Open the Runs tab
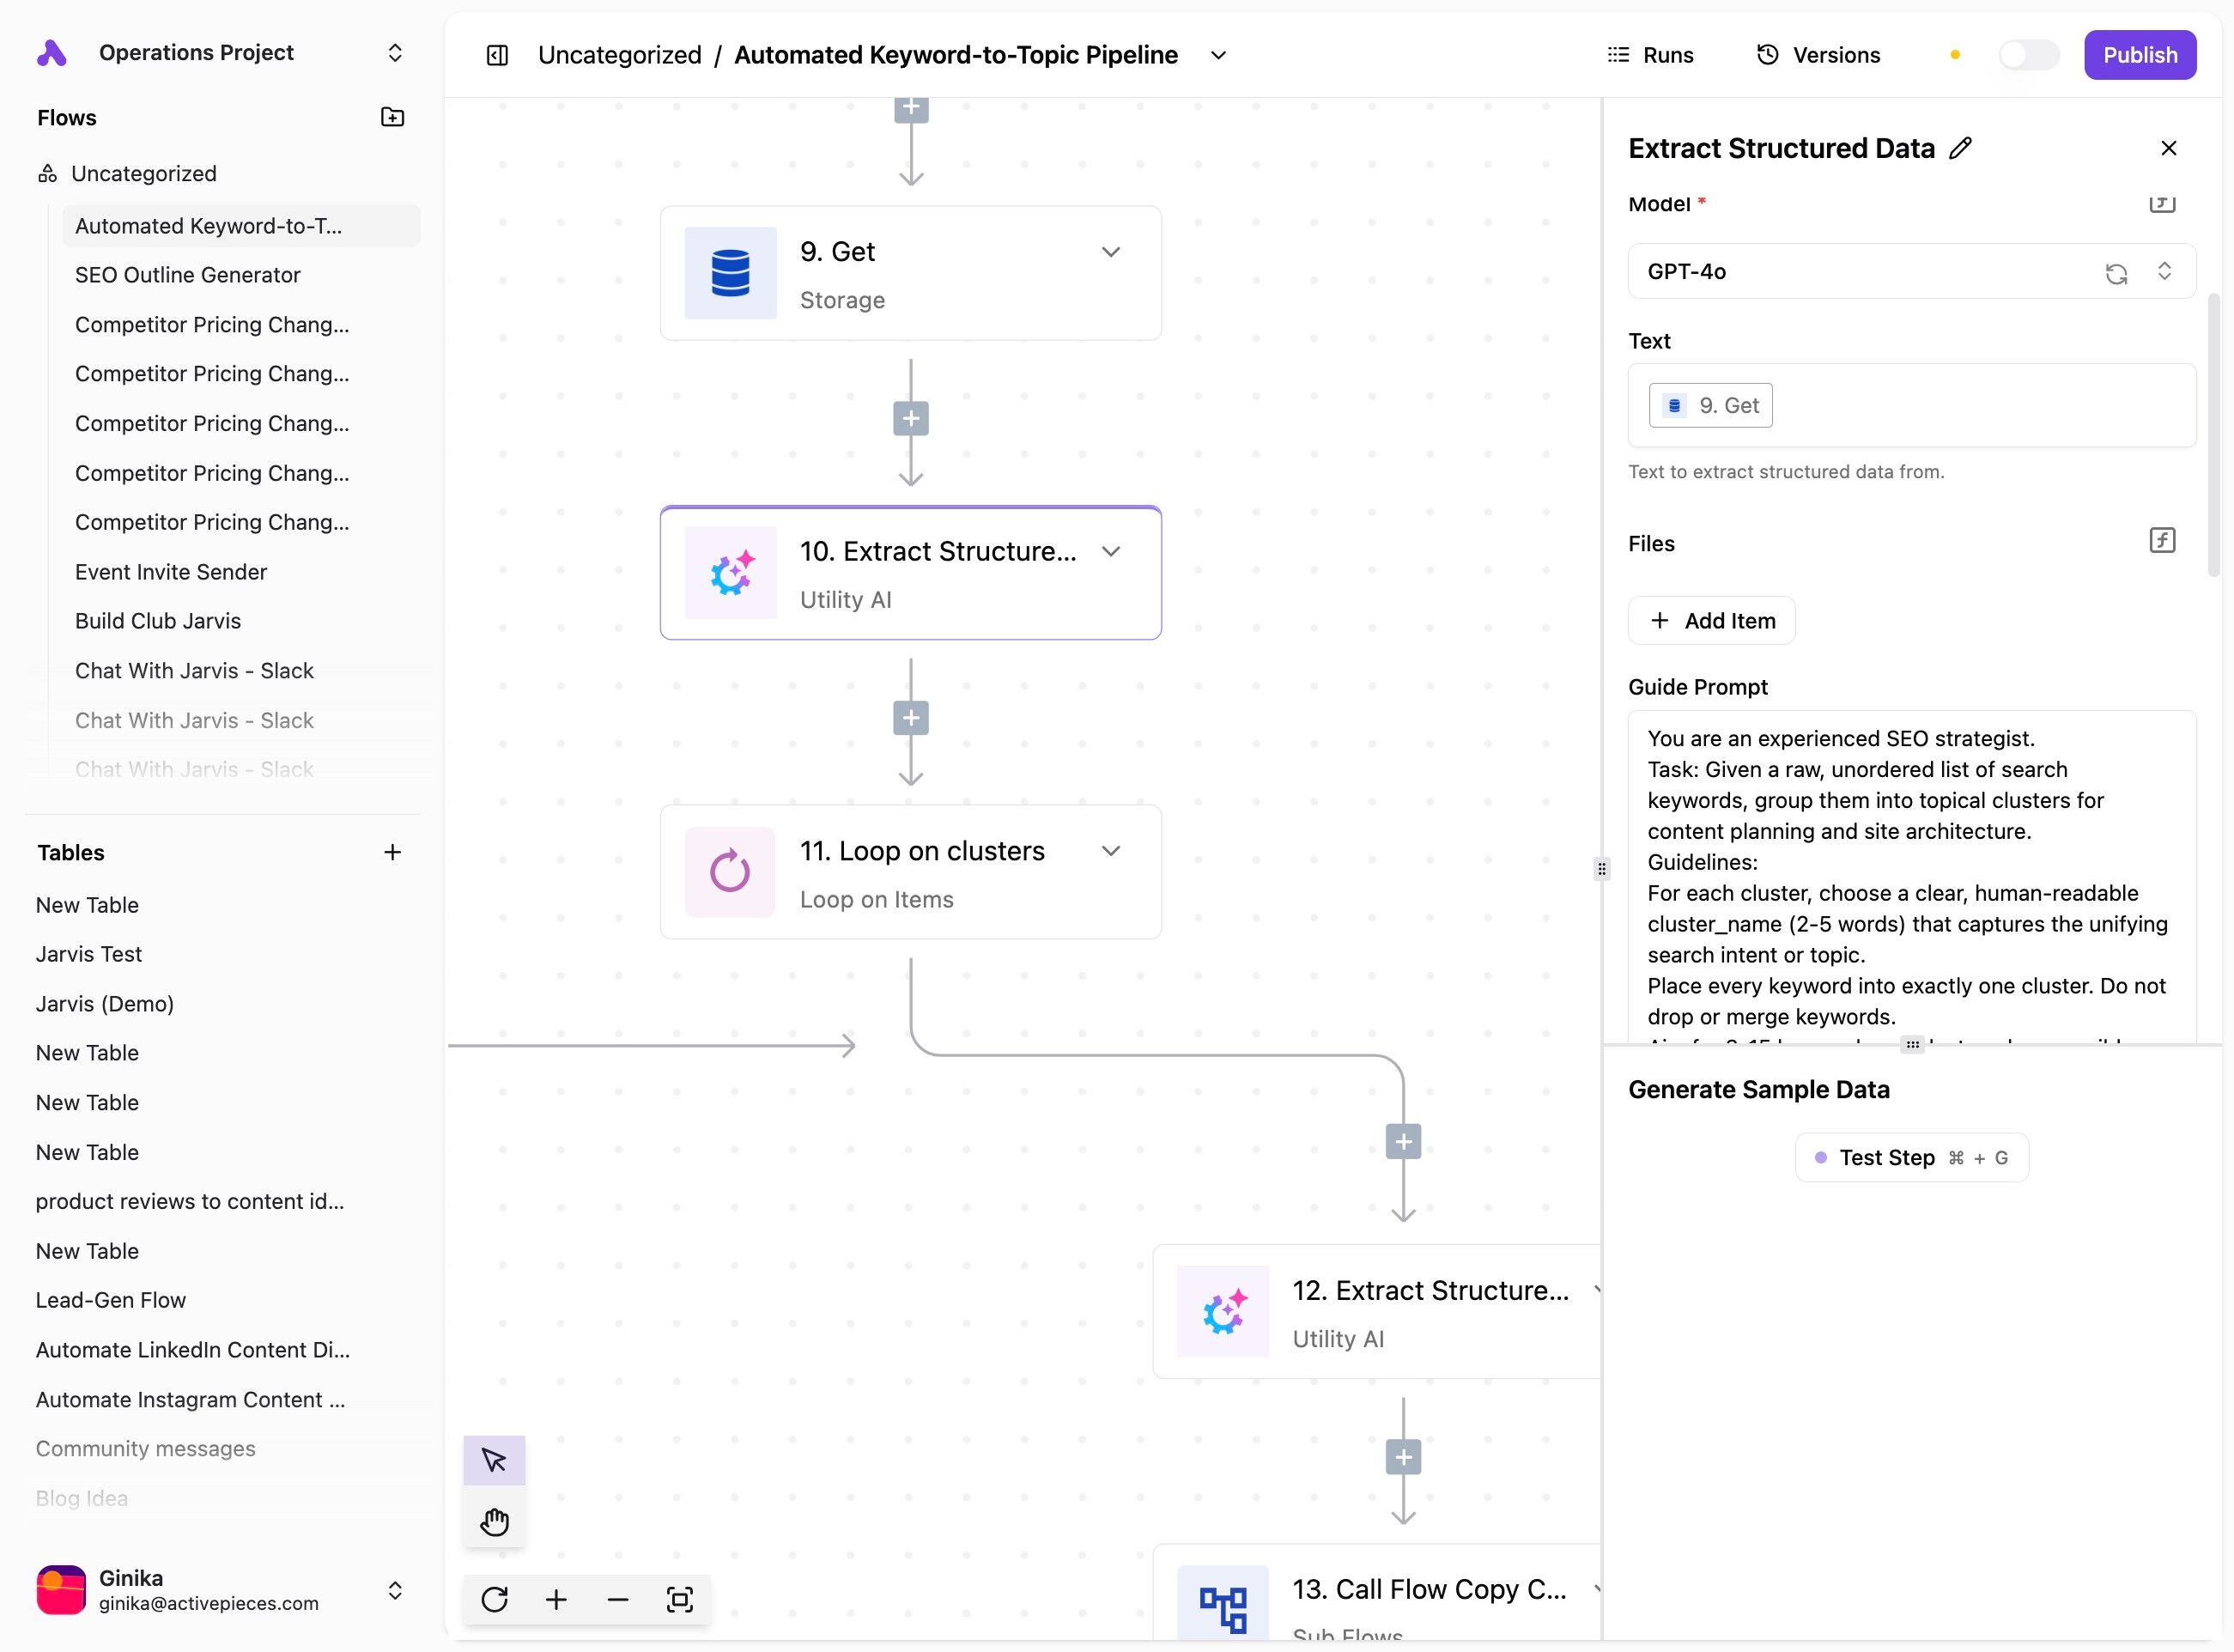This screenshot has width=2234, height=1652. (x=1650, y=55)
